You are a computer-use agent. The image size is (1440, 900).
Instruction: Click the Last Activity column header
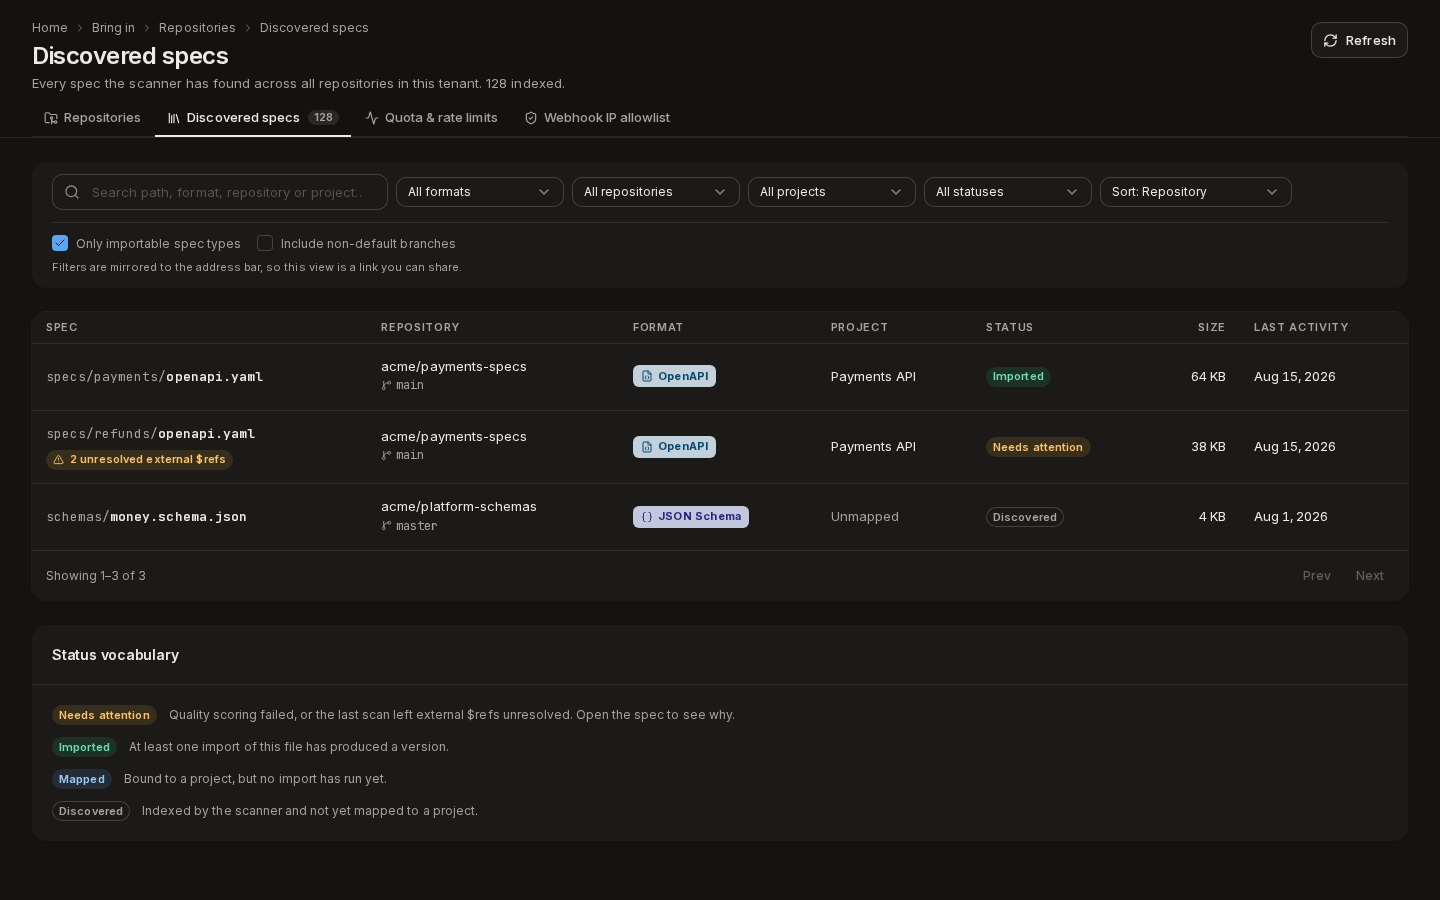coord(1301,328)
